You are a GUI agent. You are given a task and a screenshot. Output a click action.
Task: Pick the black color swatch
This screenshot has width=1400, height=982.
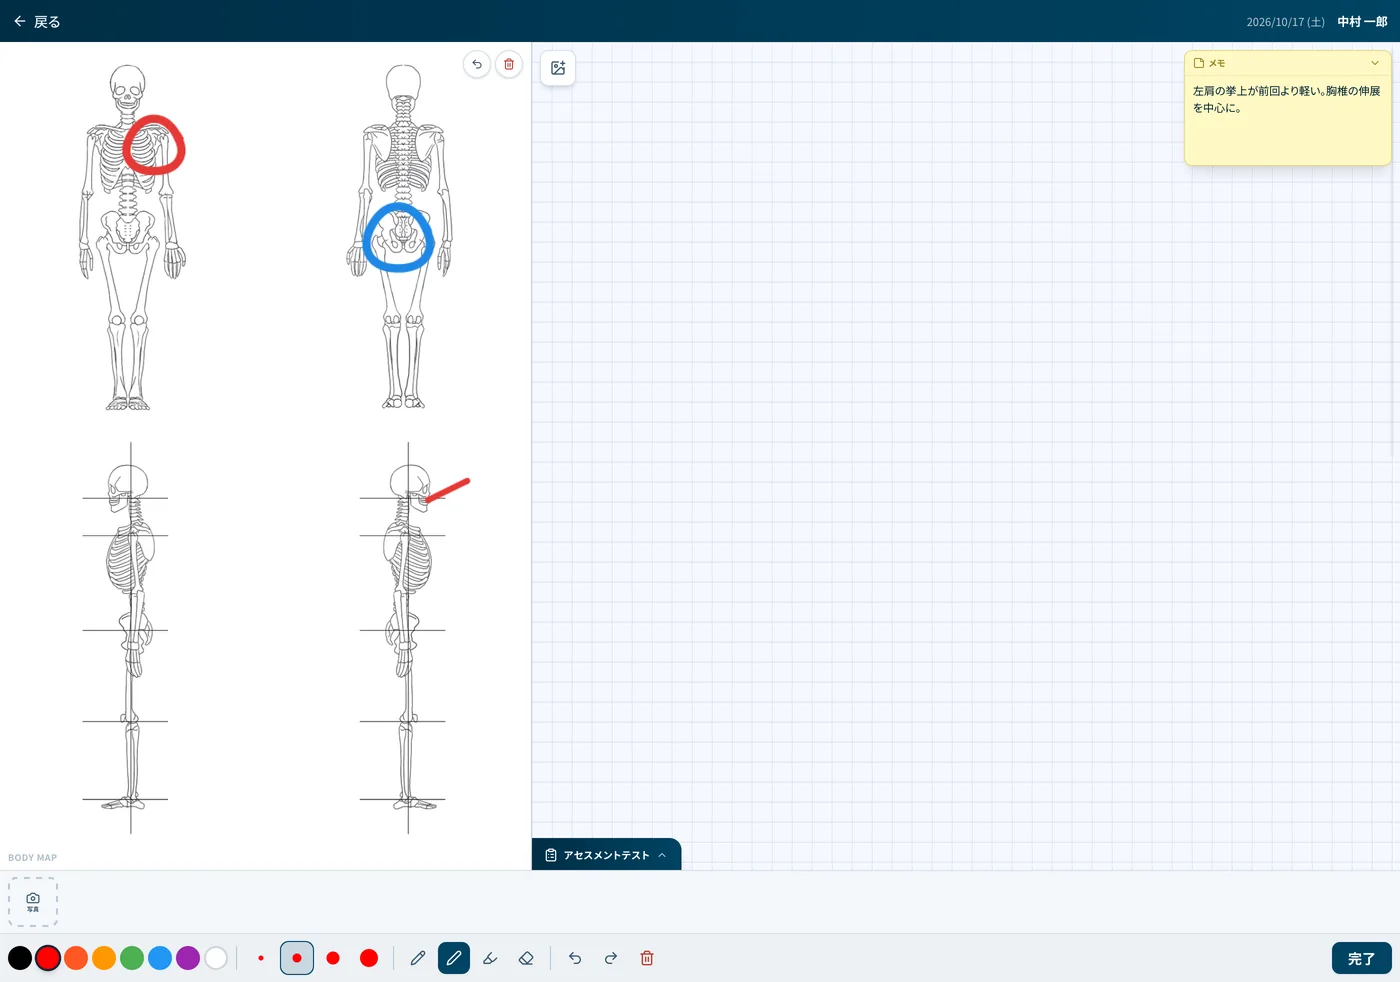[x=20, y=958]
